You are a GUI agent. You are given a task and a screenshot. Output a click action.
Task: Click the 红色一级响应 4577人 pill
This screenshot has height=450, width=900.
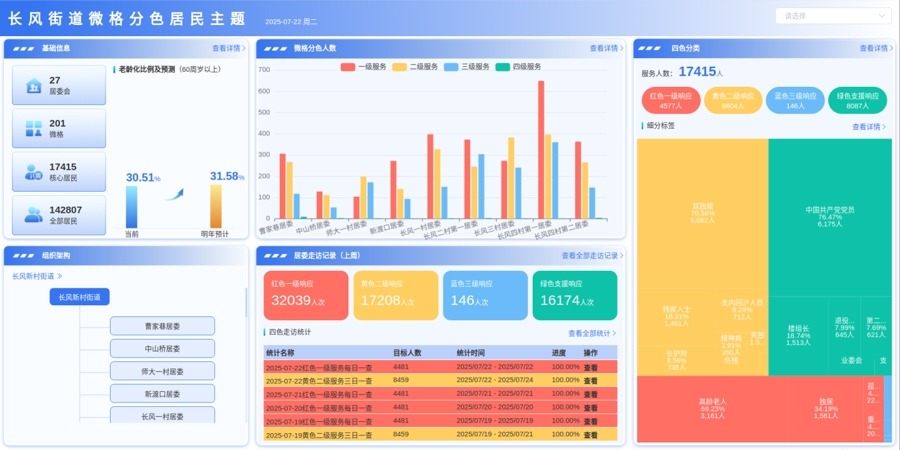pyautogui.click(x=670, y=100)
